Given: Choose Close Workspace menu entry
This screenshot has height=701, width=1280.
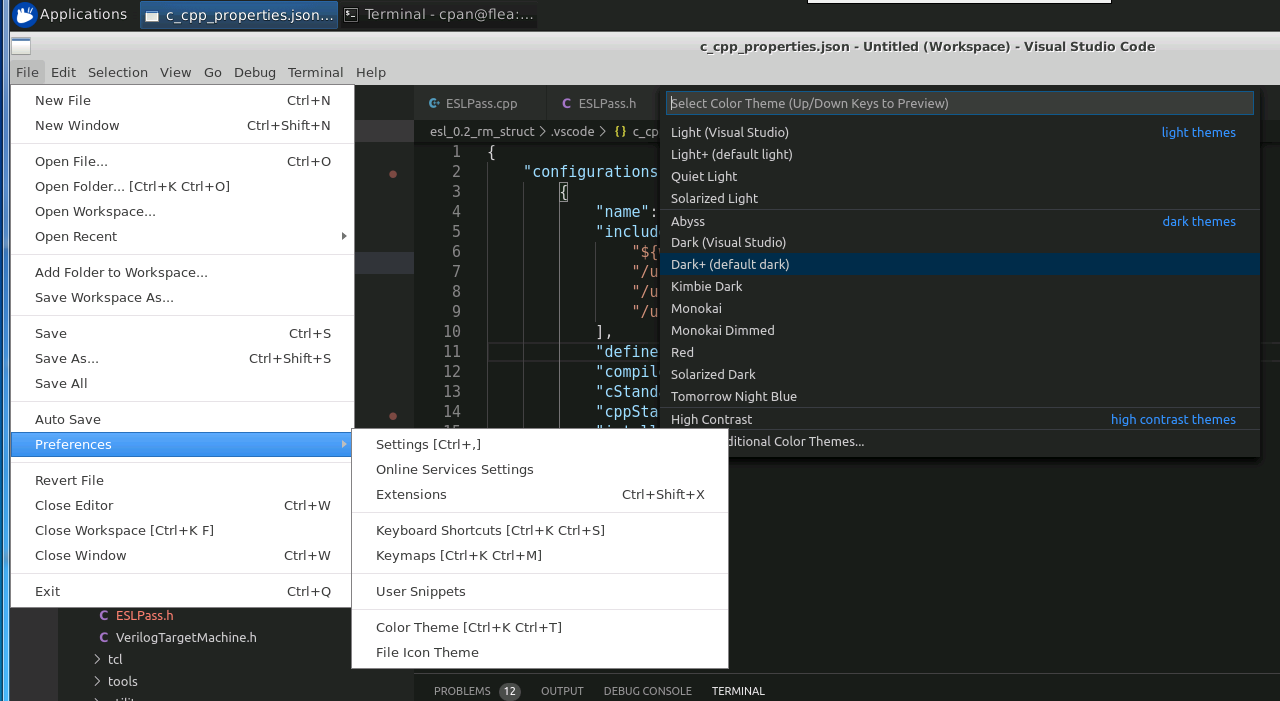Looking at the screenshot, I should click(183, 530).
